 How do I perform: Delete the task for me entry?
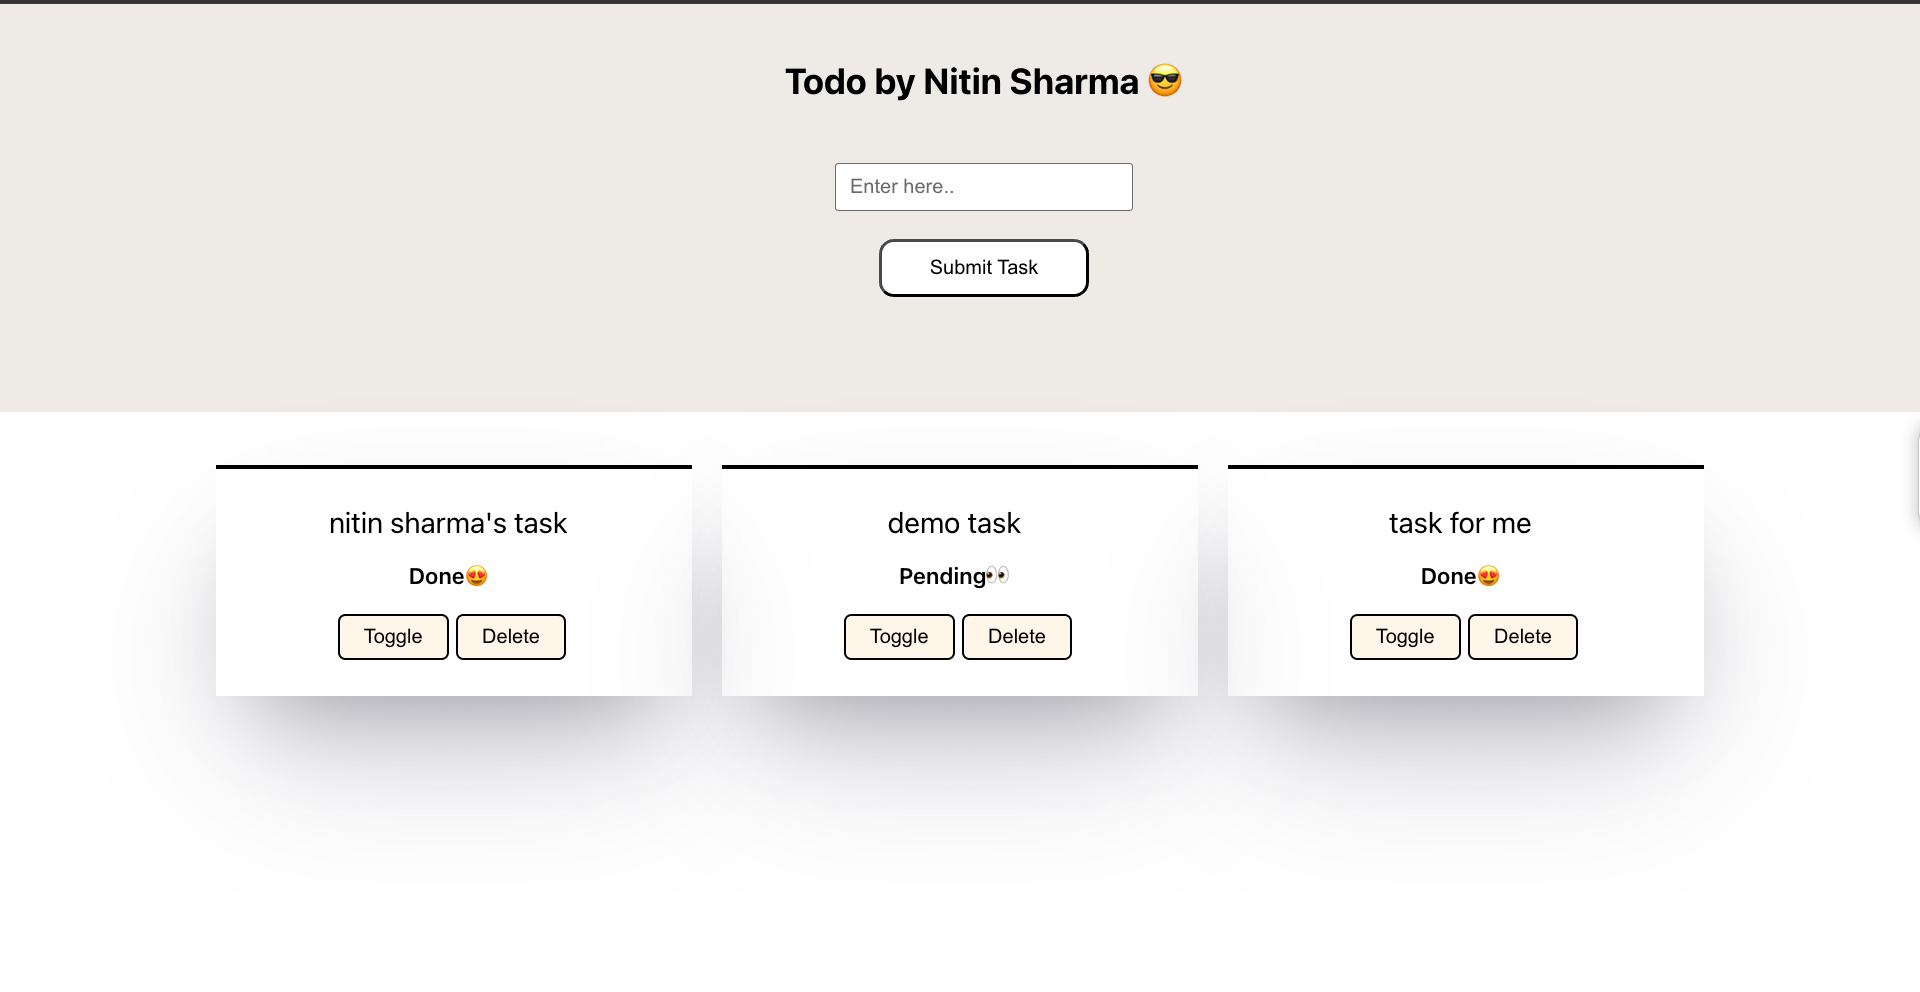point(1522,636)
